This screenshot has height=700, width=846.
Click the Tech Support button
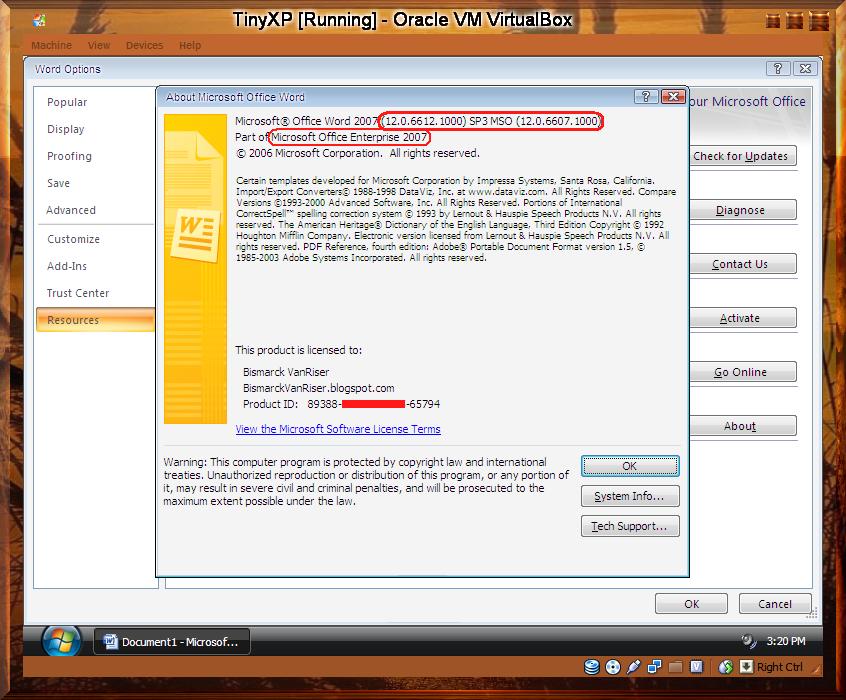pyautogui.click(x=630, y=526)
